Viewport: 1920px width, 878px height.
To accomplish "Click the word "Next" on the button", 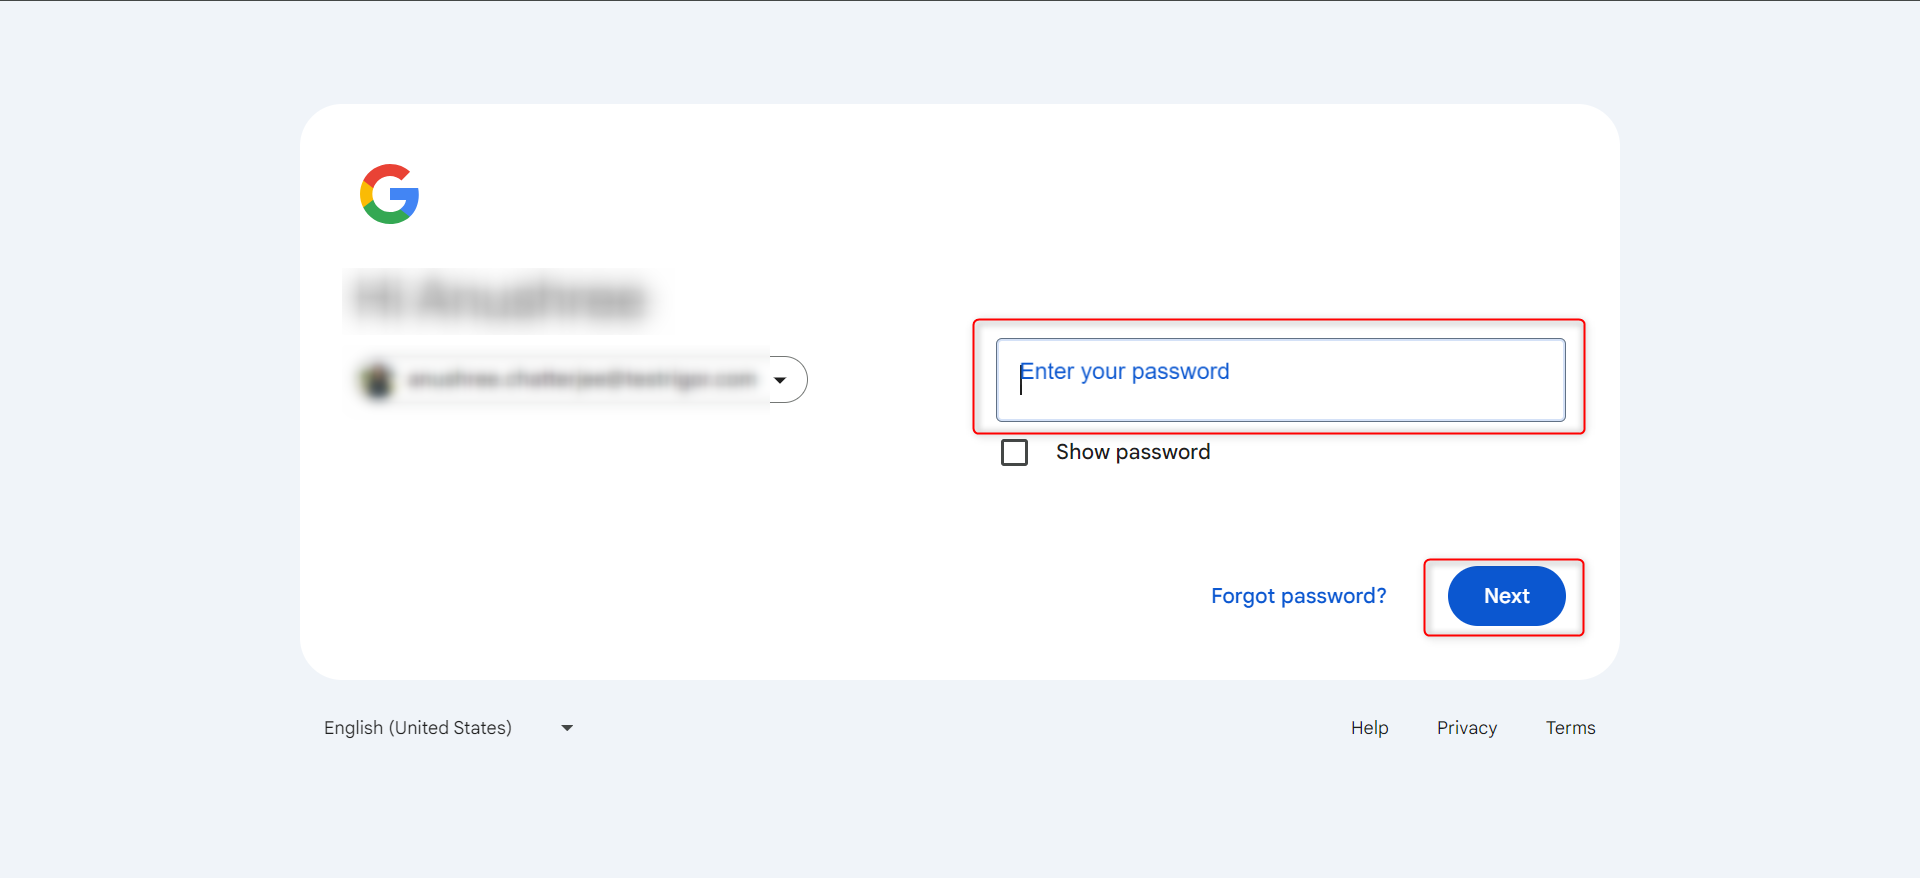I will point(1506,596).
